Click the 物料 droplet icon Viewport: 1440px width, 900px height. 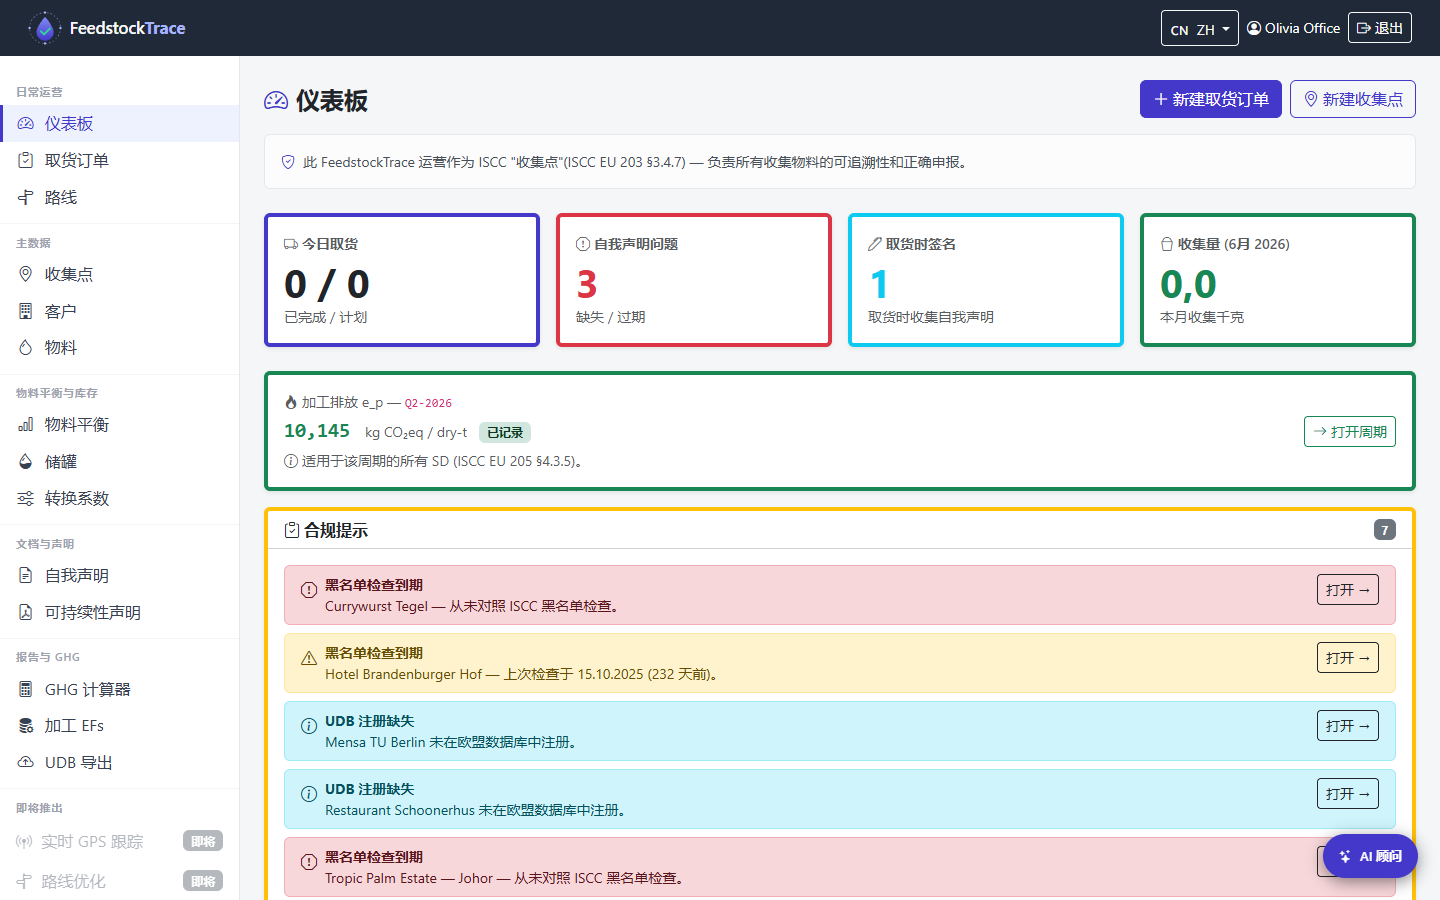tap(26, 347)
